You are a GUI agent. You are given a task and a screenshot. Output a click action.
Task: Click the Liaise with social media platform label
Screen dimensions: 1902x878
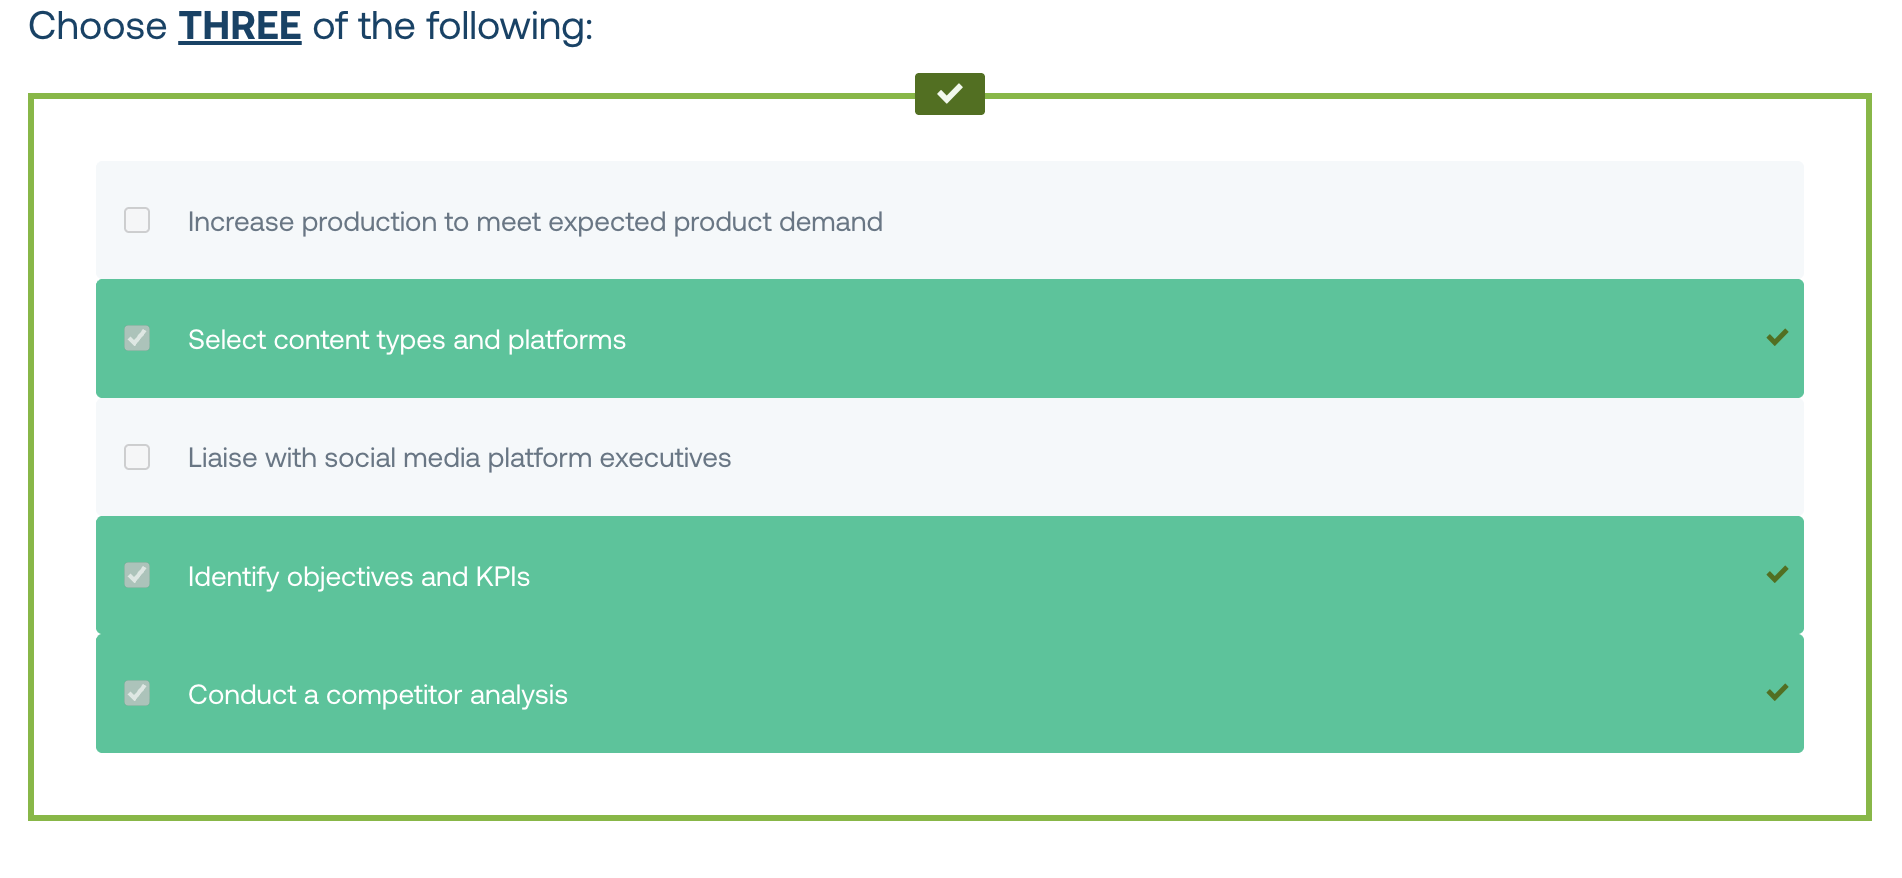(459, 458)
